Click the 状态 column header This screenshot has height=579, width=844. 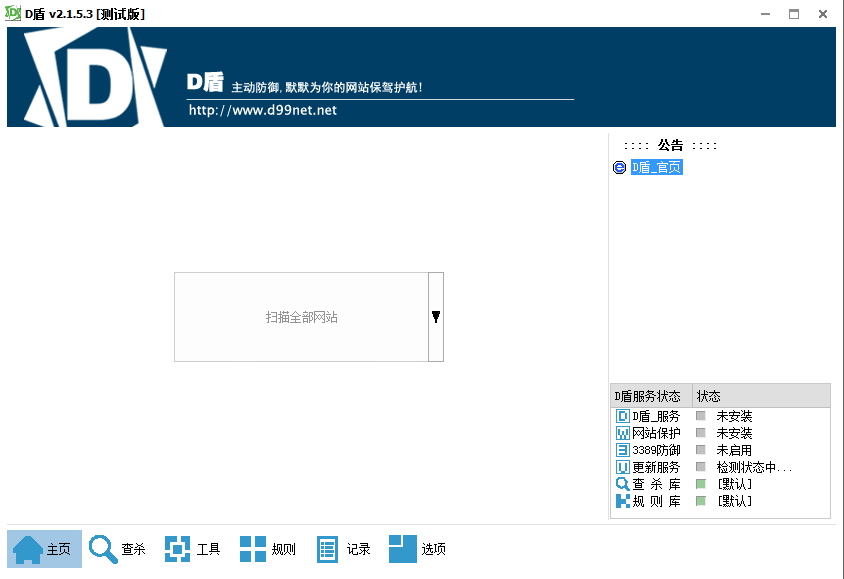pos(761,396)
